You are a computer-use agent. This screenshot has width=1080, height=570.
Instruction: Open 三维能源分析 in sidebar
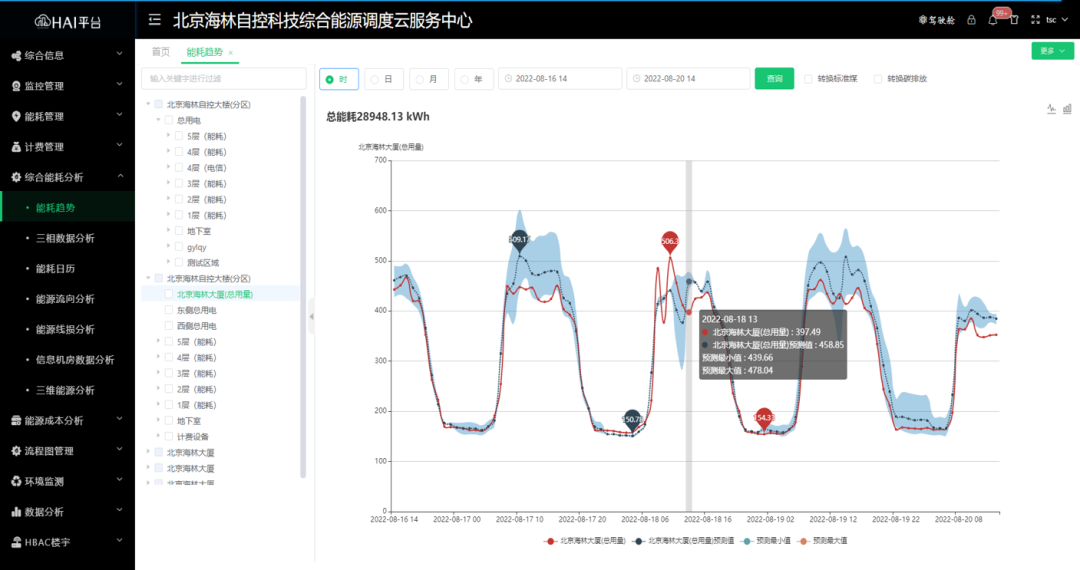pyautogui.click(x=65, y=390)
